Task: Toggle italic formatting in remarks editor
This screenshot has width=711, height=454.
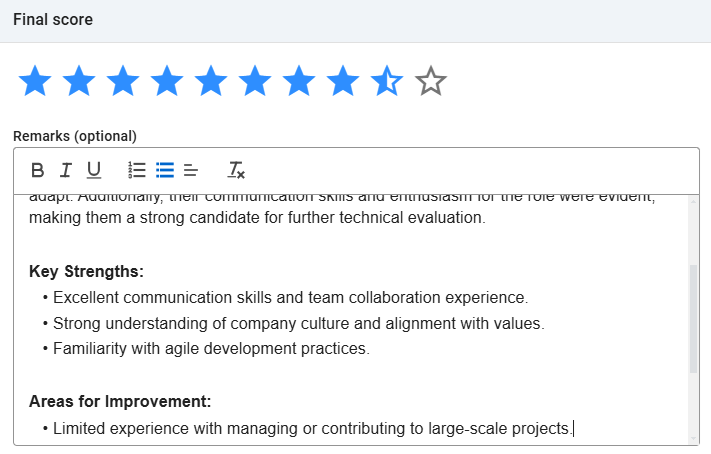Action: point(66,170)
